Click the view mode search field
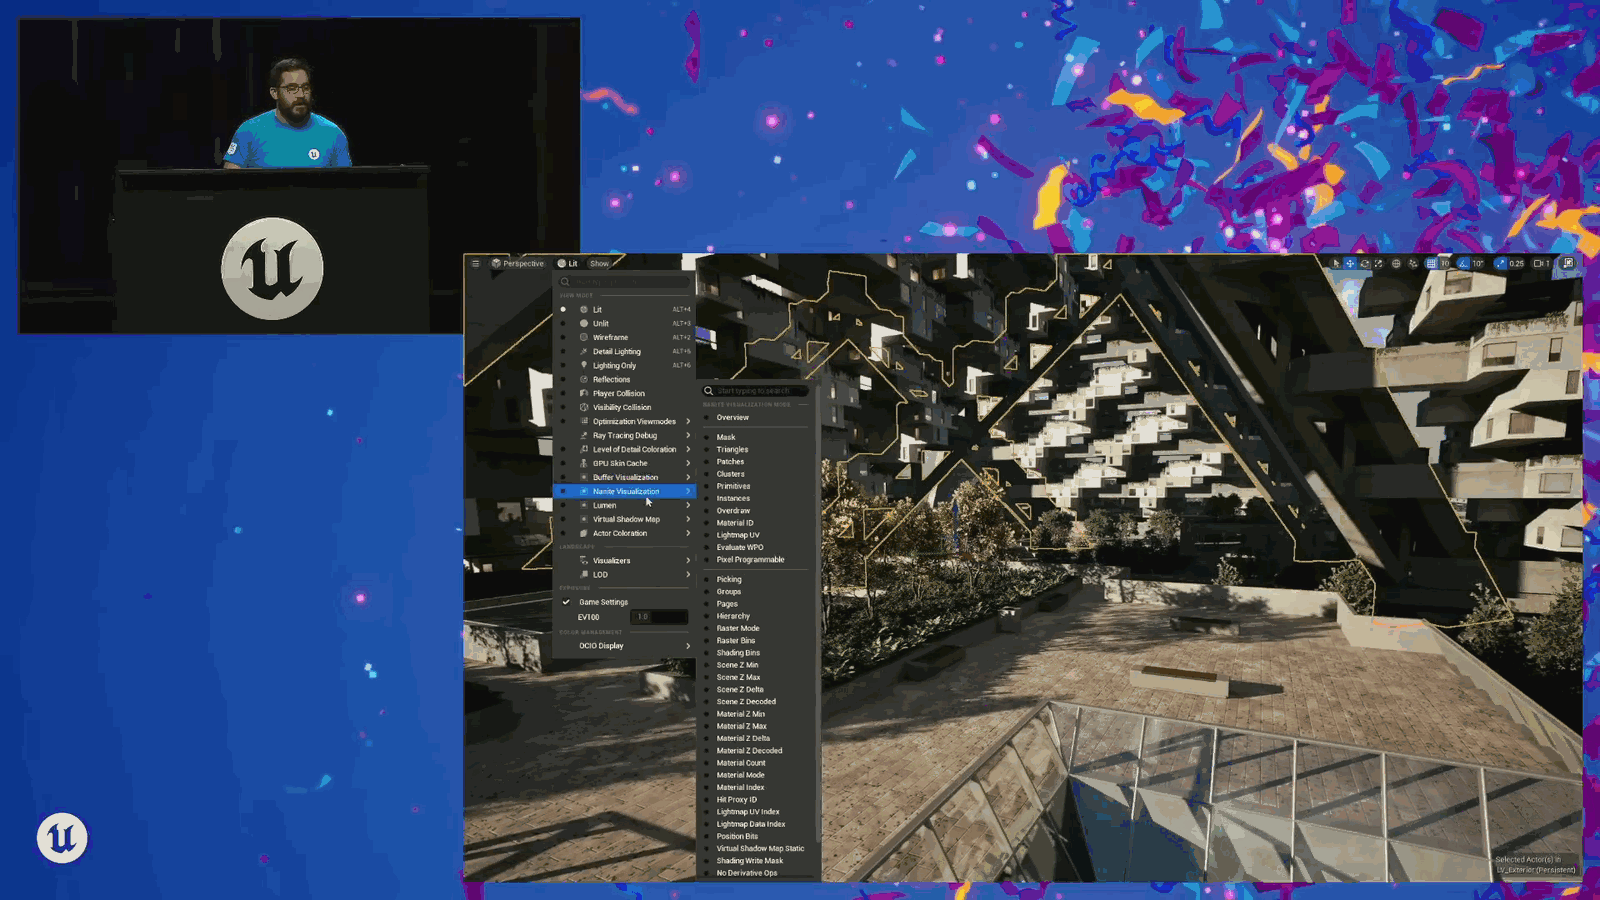This screenshot has height=900, width=1600. coord(625,282)
